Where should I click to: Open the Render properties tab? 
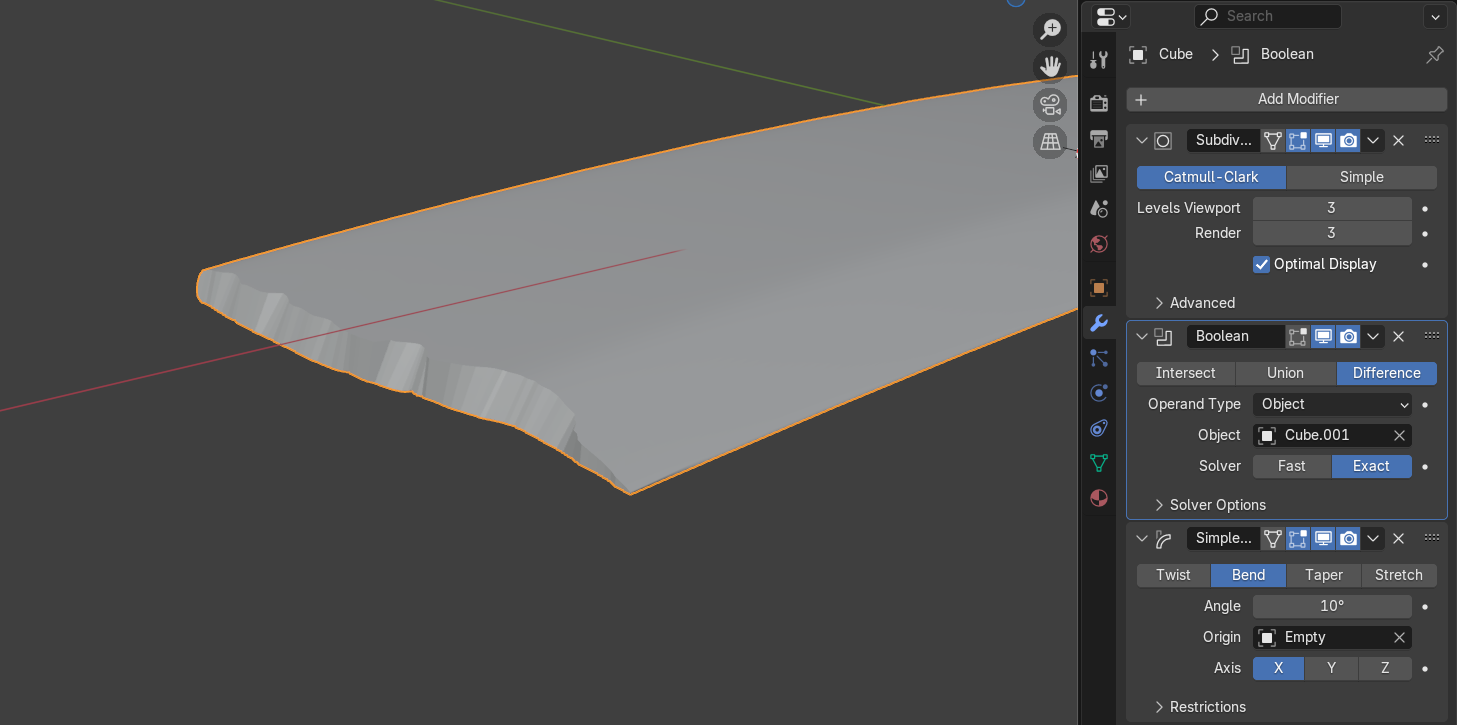pyautogui.click(x=1099, y=103)
